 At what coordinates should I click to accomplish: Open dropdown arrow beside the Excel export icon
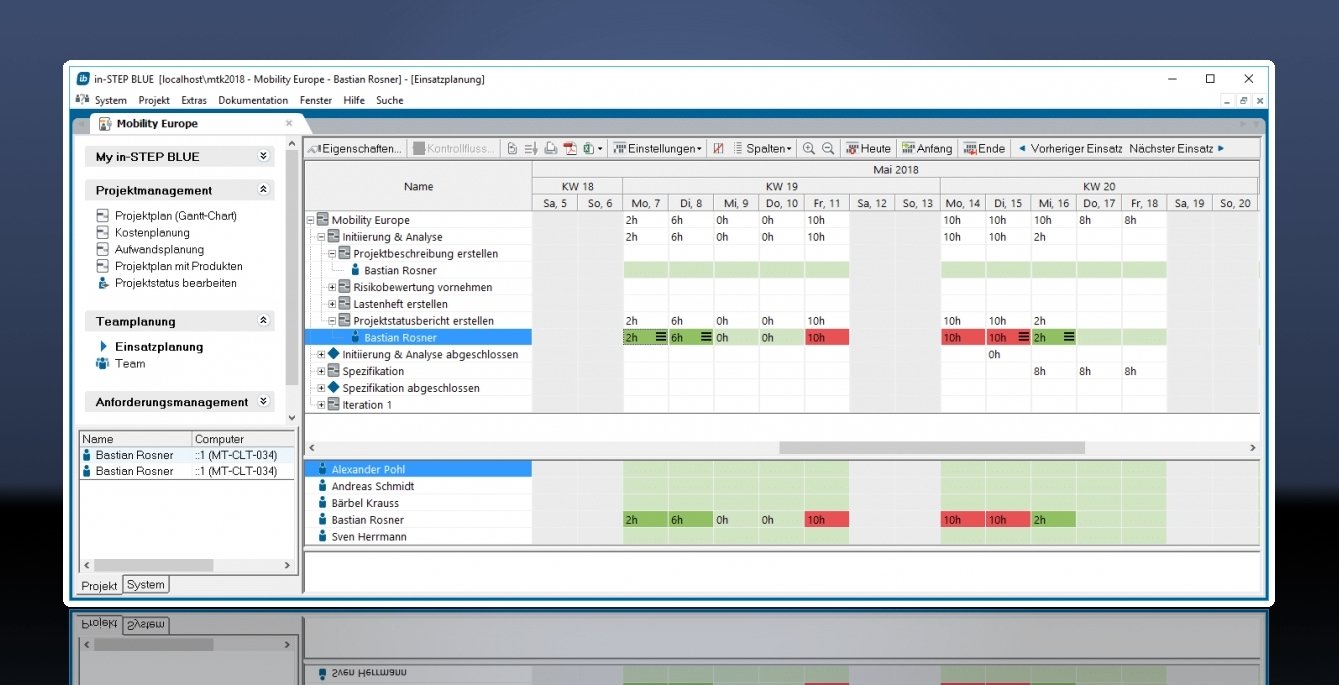pos(600,149)
